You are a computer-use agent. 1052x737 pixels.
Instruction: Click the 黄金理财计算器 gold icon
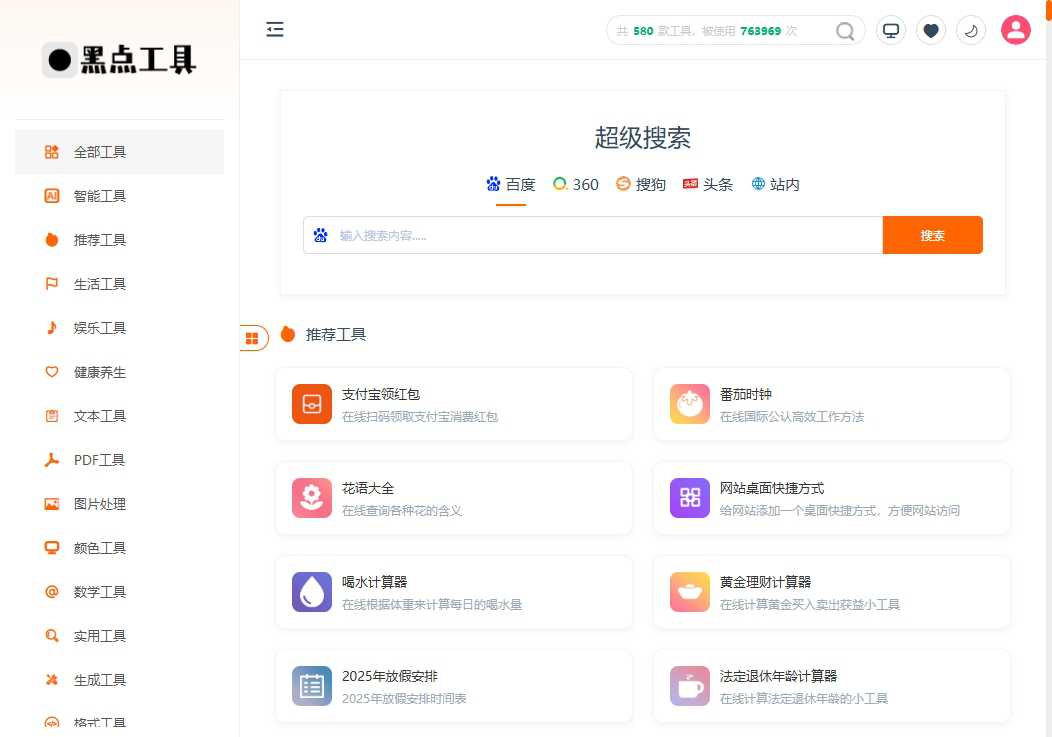pos(689,591)
